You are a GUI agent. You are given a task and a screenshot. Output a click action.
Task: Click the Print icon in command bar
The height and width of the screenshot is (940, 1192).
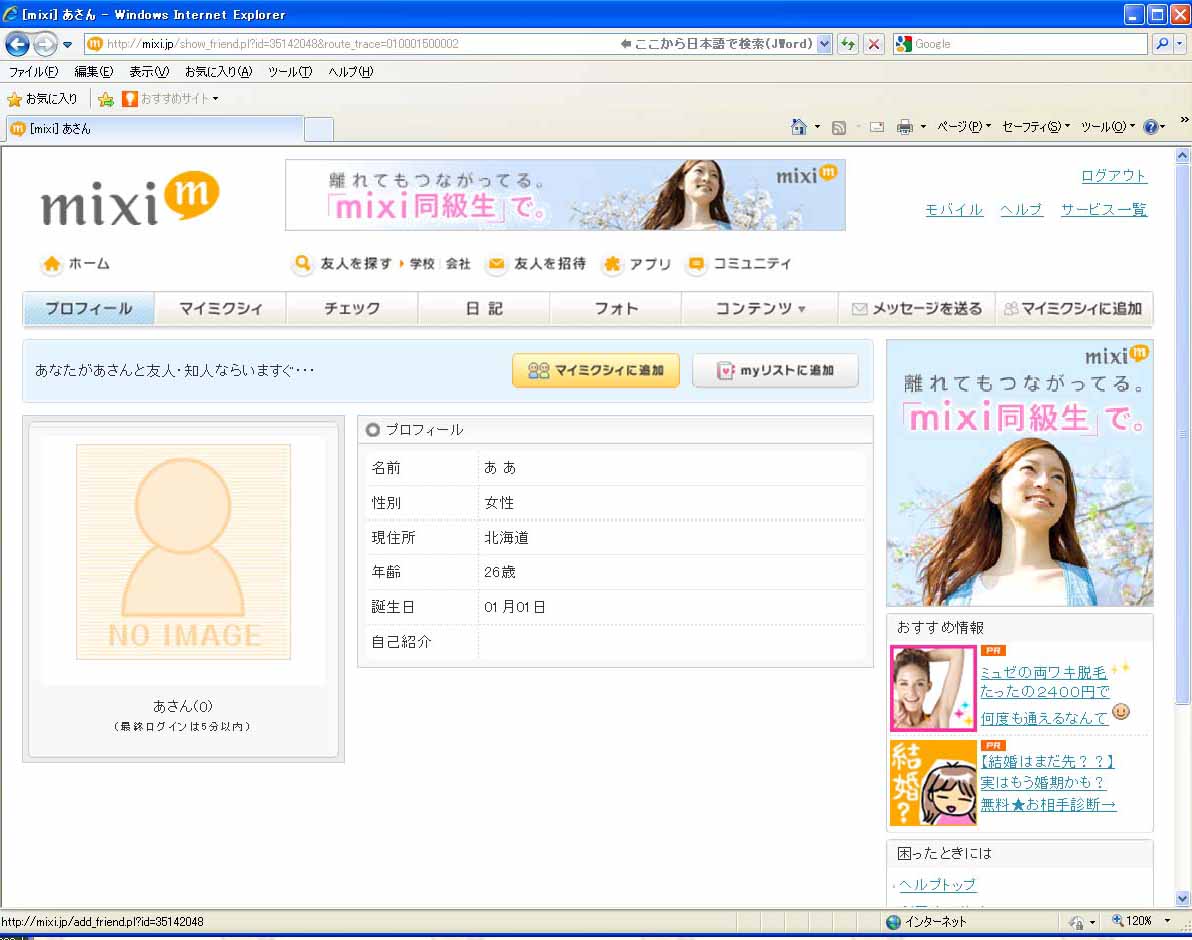(905, 127)
